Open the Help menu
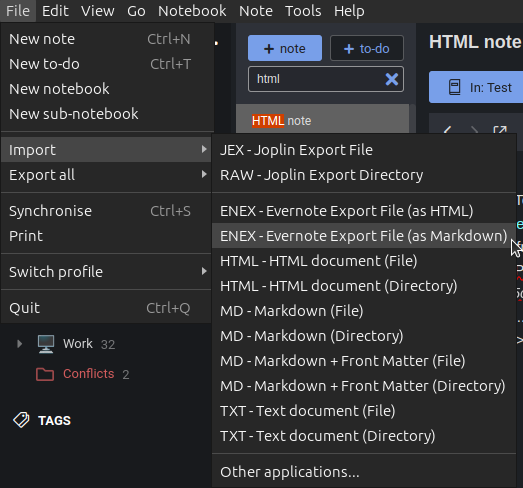Image resolution: width=523 pixels, height=488 pixels. tap(349, 11)
